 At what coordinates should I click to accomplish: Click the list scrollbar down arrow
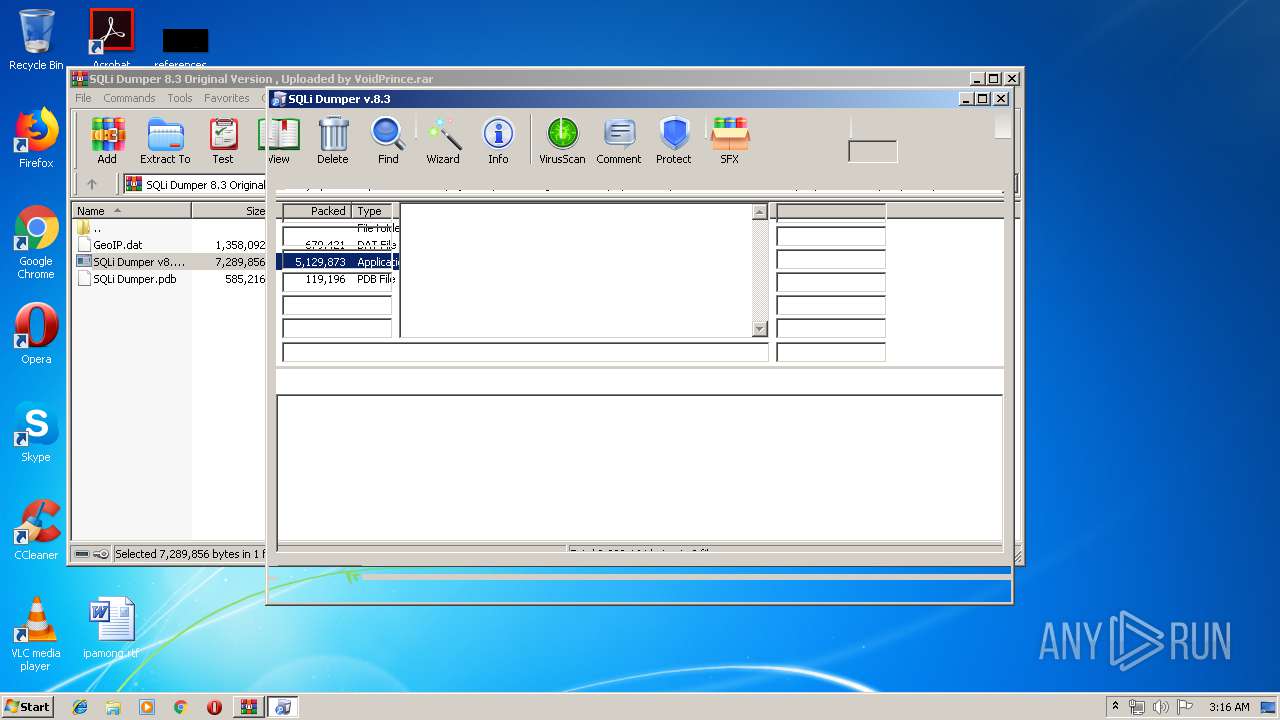(x=759, y=329)
